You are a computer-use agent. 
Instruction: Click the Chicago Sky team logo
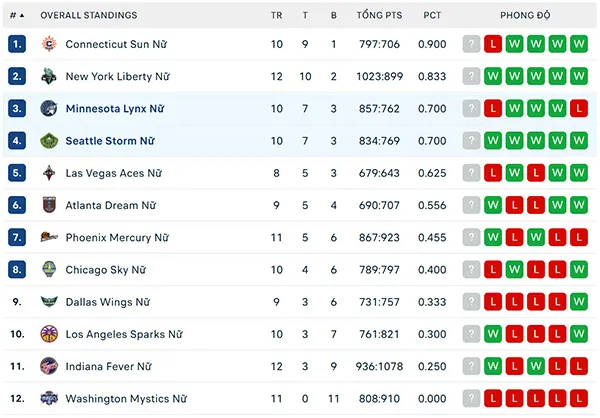point(49,269)
